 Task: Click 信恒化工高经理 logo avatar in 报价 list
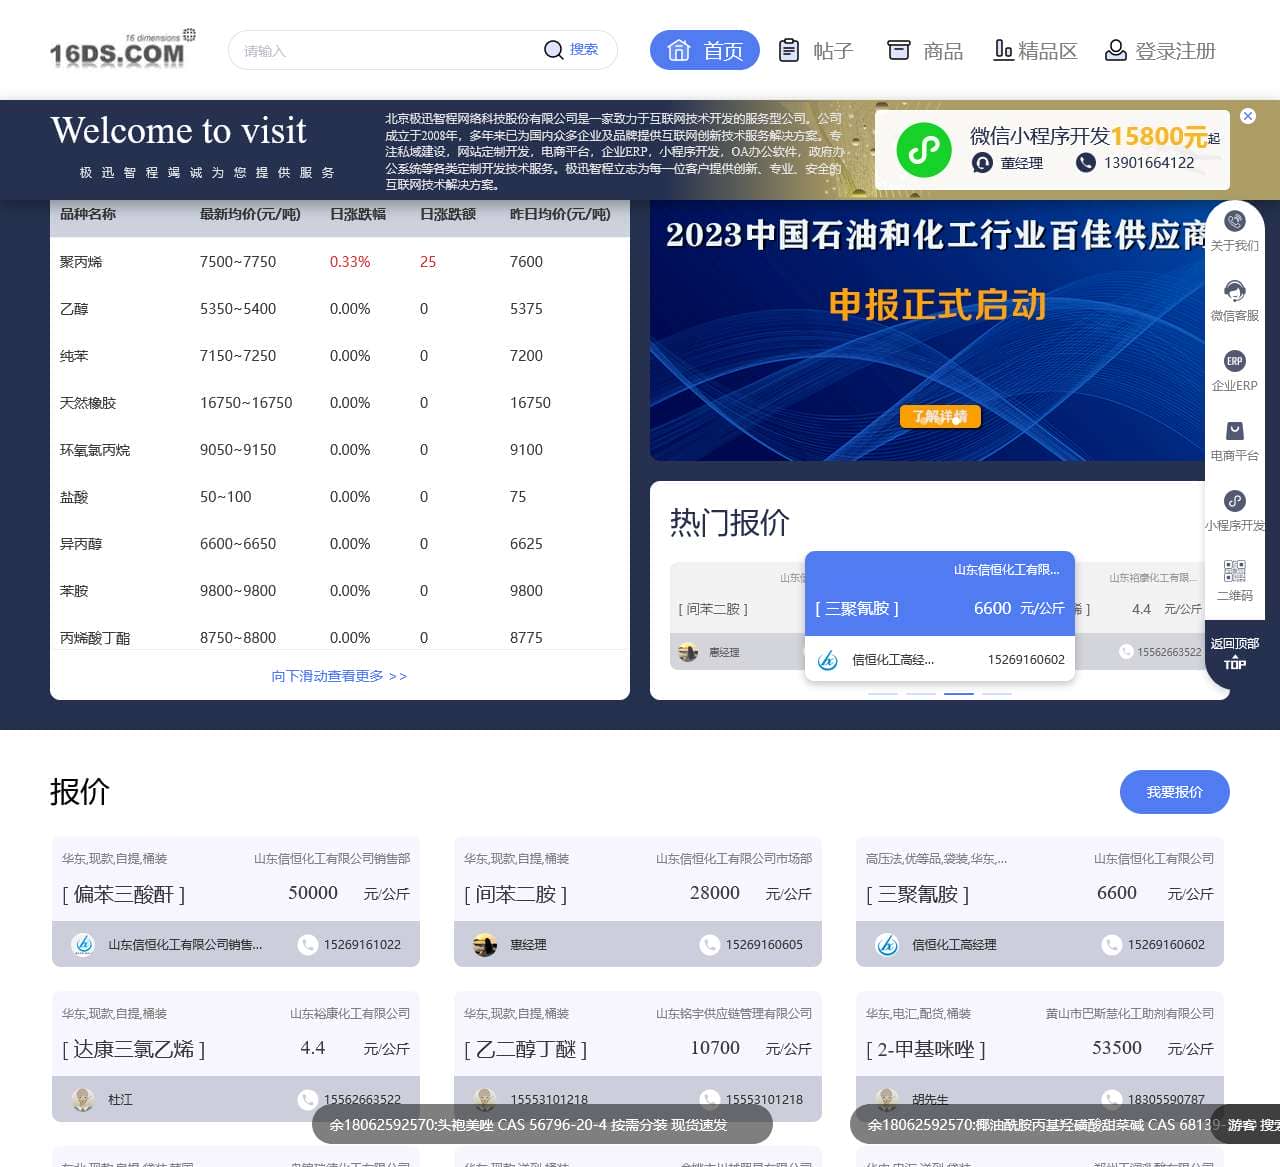[x=887, y=944]
